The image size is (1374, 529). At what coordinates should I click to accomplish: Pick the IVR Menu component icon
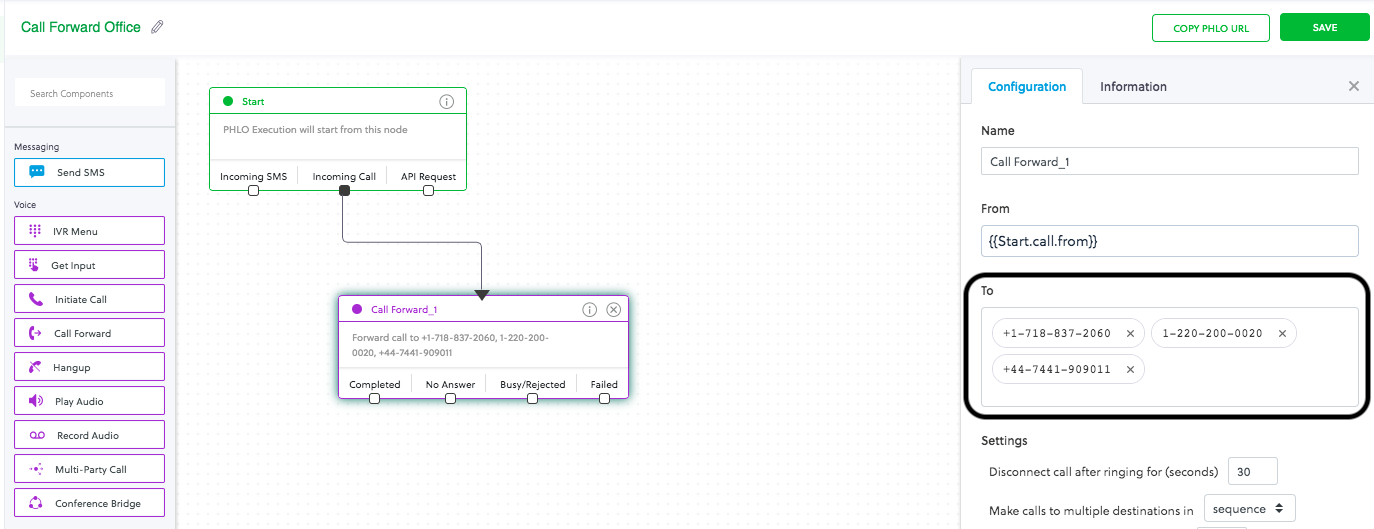[x=36, y=231]
